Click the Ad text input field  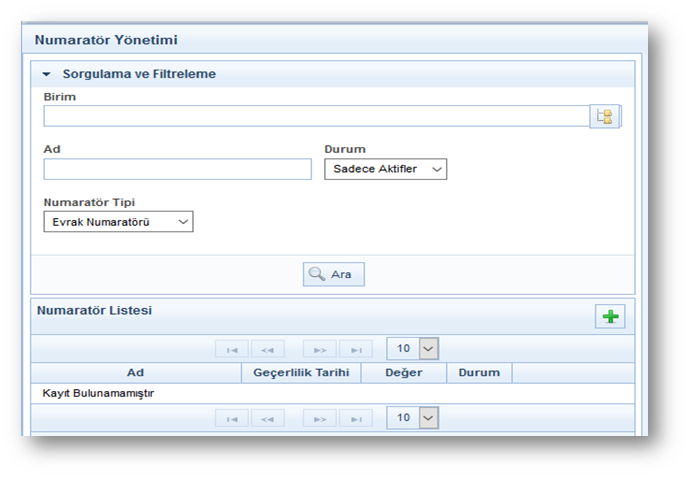[x=178, y=170]
